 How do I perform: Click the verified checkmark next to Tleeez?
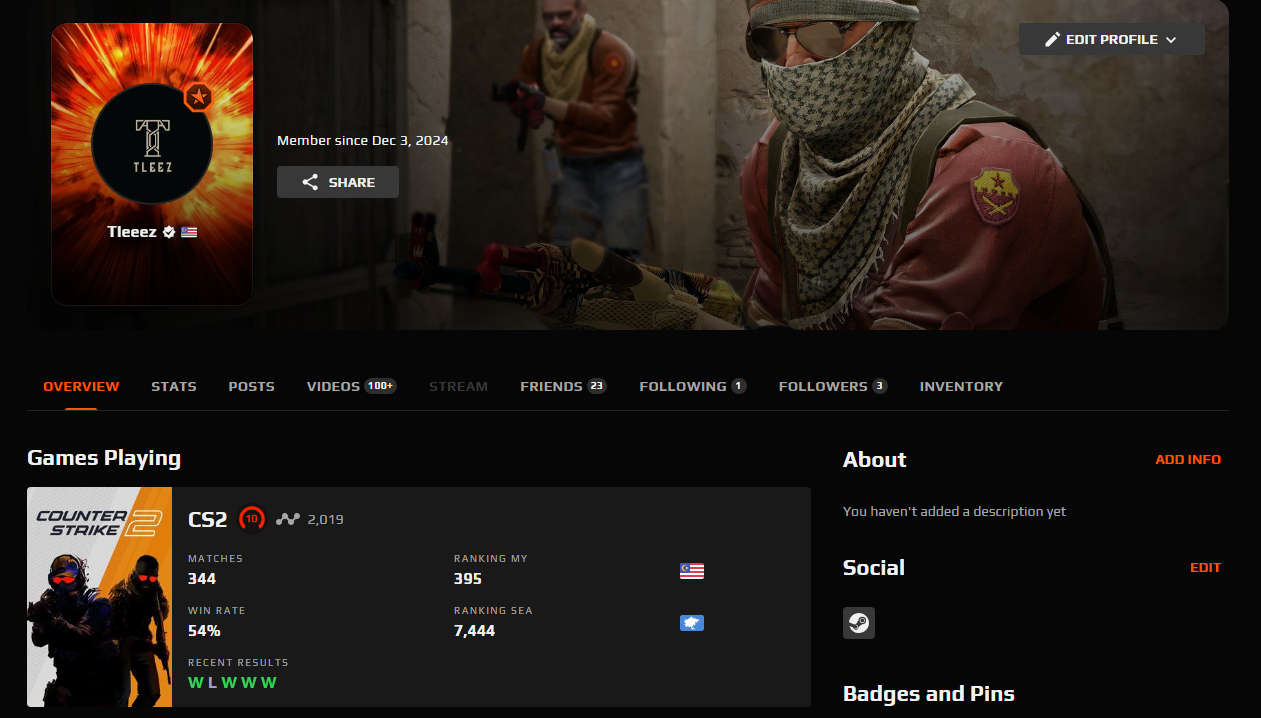click(169, 232)
